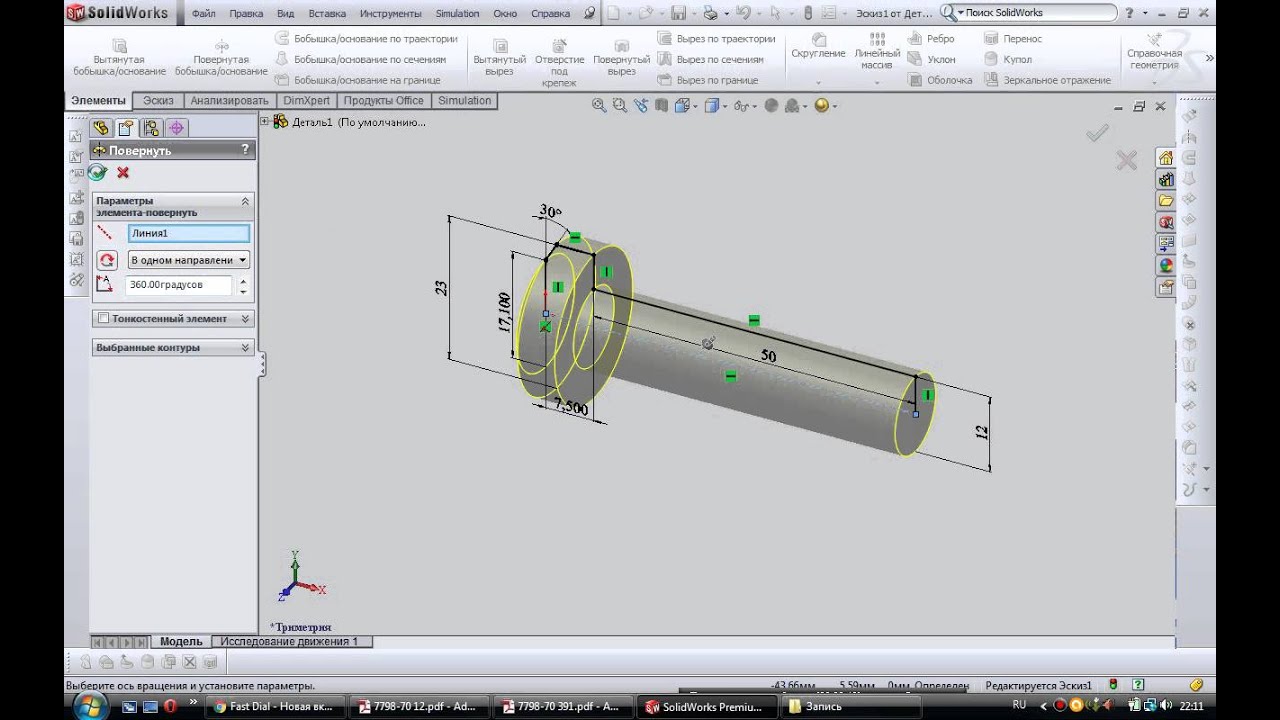Click Повернутая бобышка/основание button
This screenshot has height=720, width=1280.
click(x=221, y=58)
